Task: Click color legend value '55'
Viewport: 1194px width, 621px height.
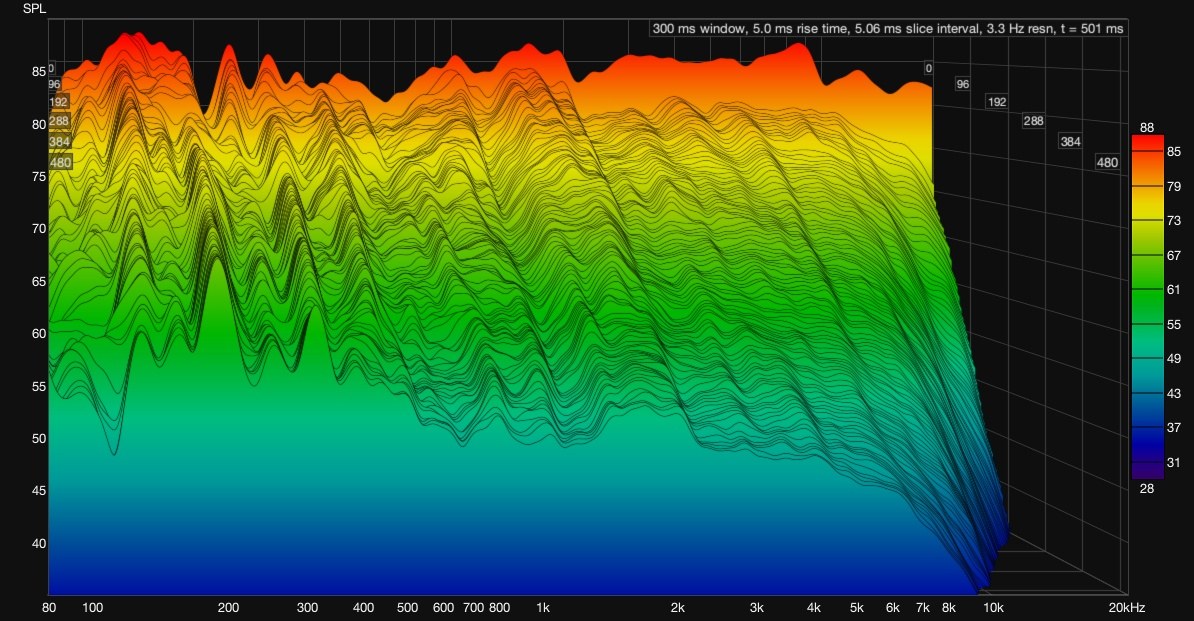Action: coord(1173,325)
